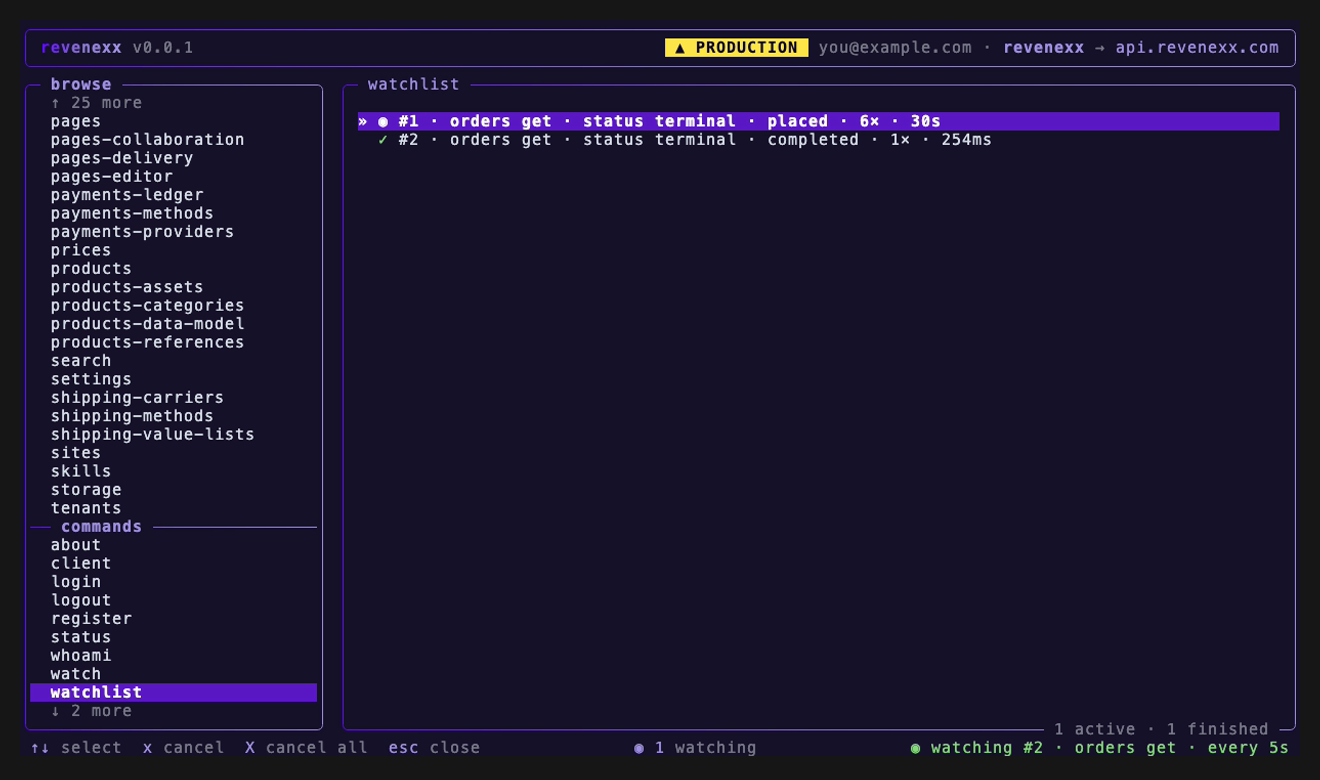This screenshot has height=780, width=1320.
Task: Select the highlighted watchlist command
Action: [x=174, y=692]
